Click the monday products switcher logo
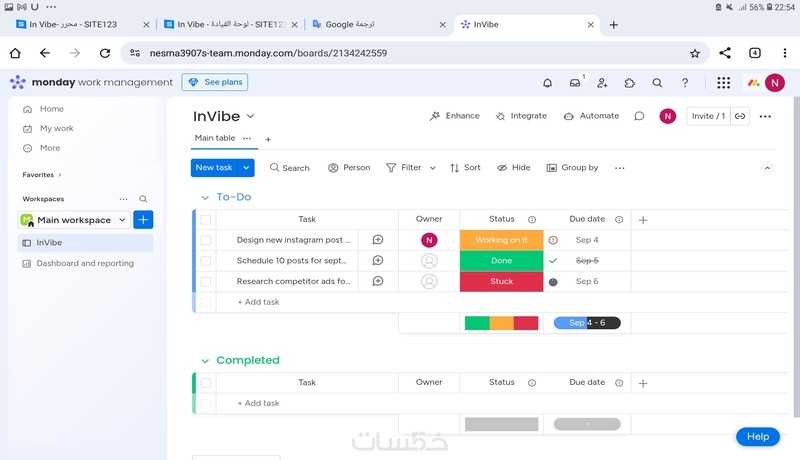This screenshot has width=800, height=460. pos(754,83)
